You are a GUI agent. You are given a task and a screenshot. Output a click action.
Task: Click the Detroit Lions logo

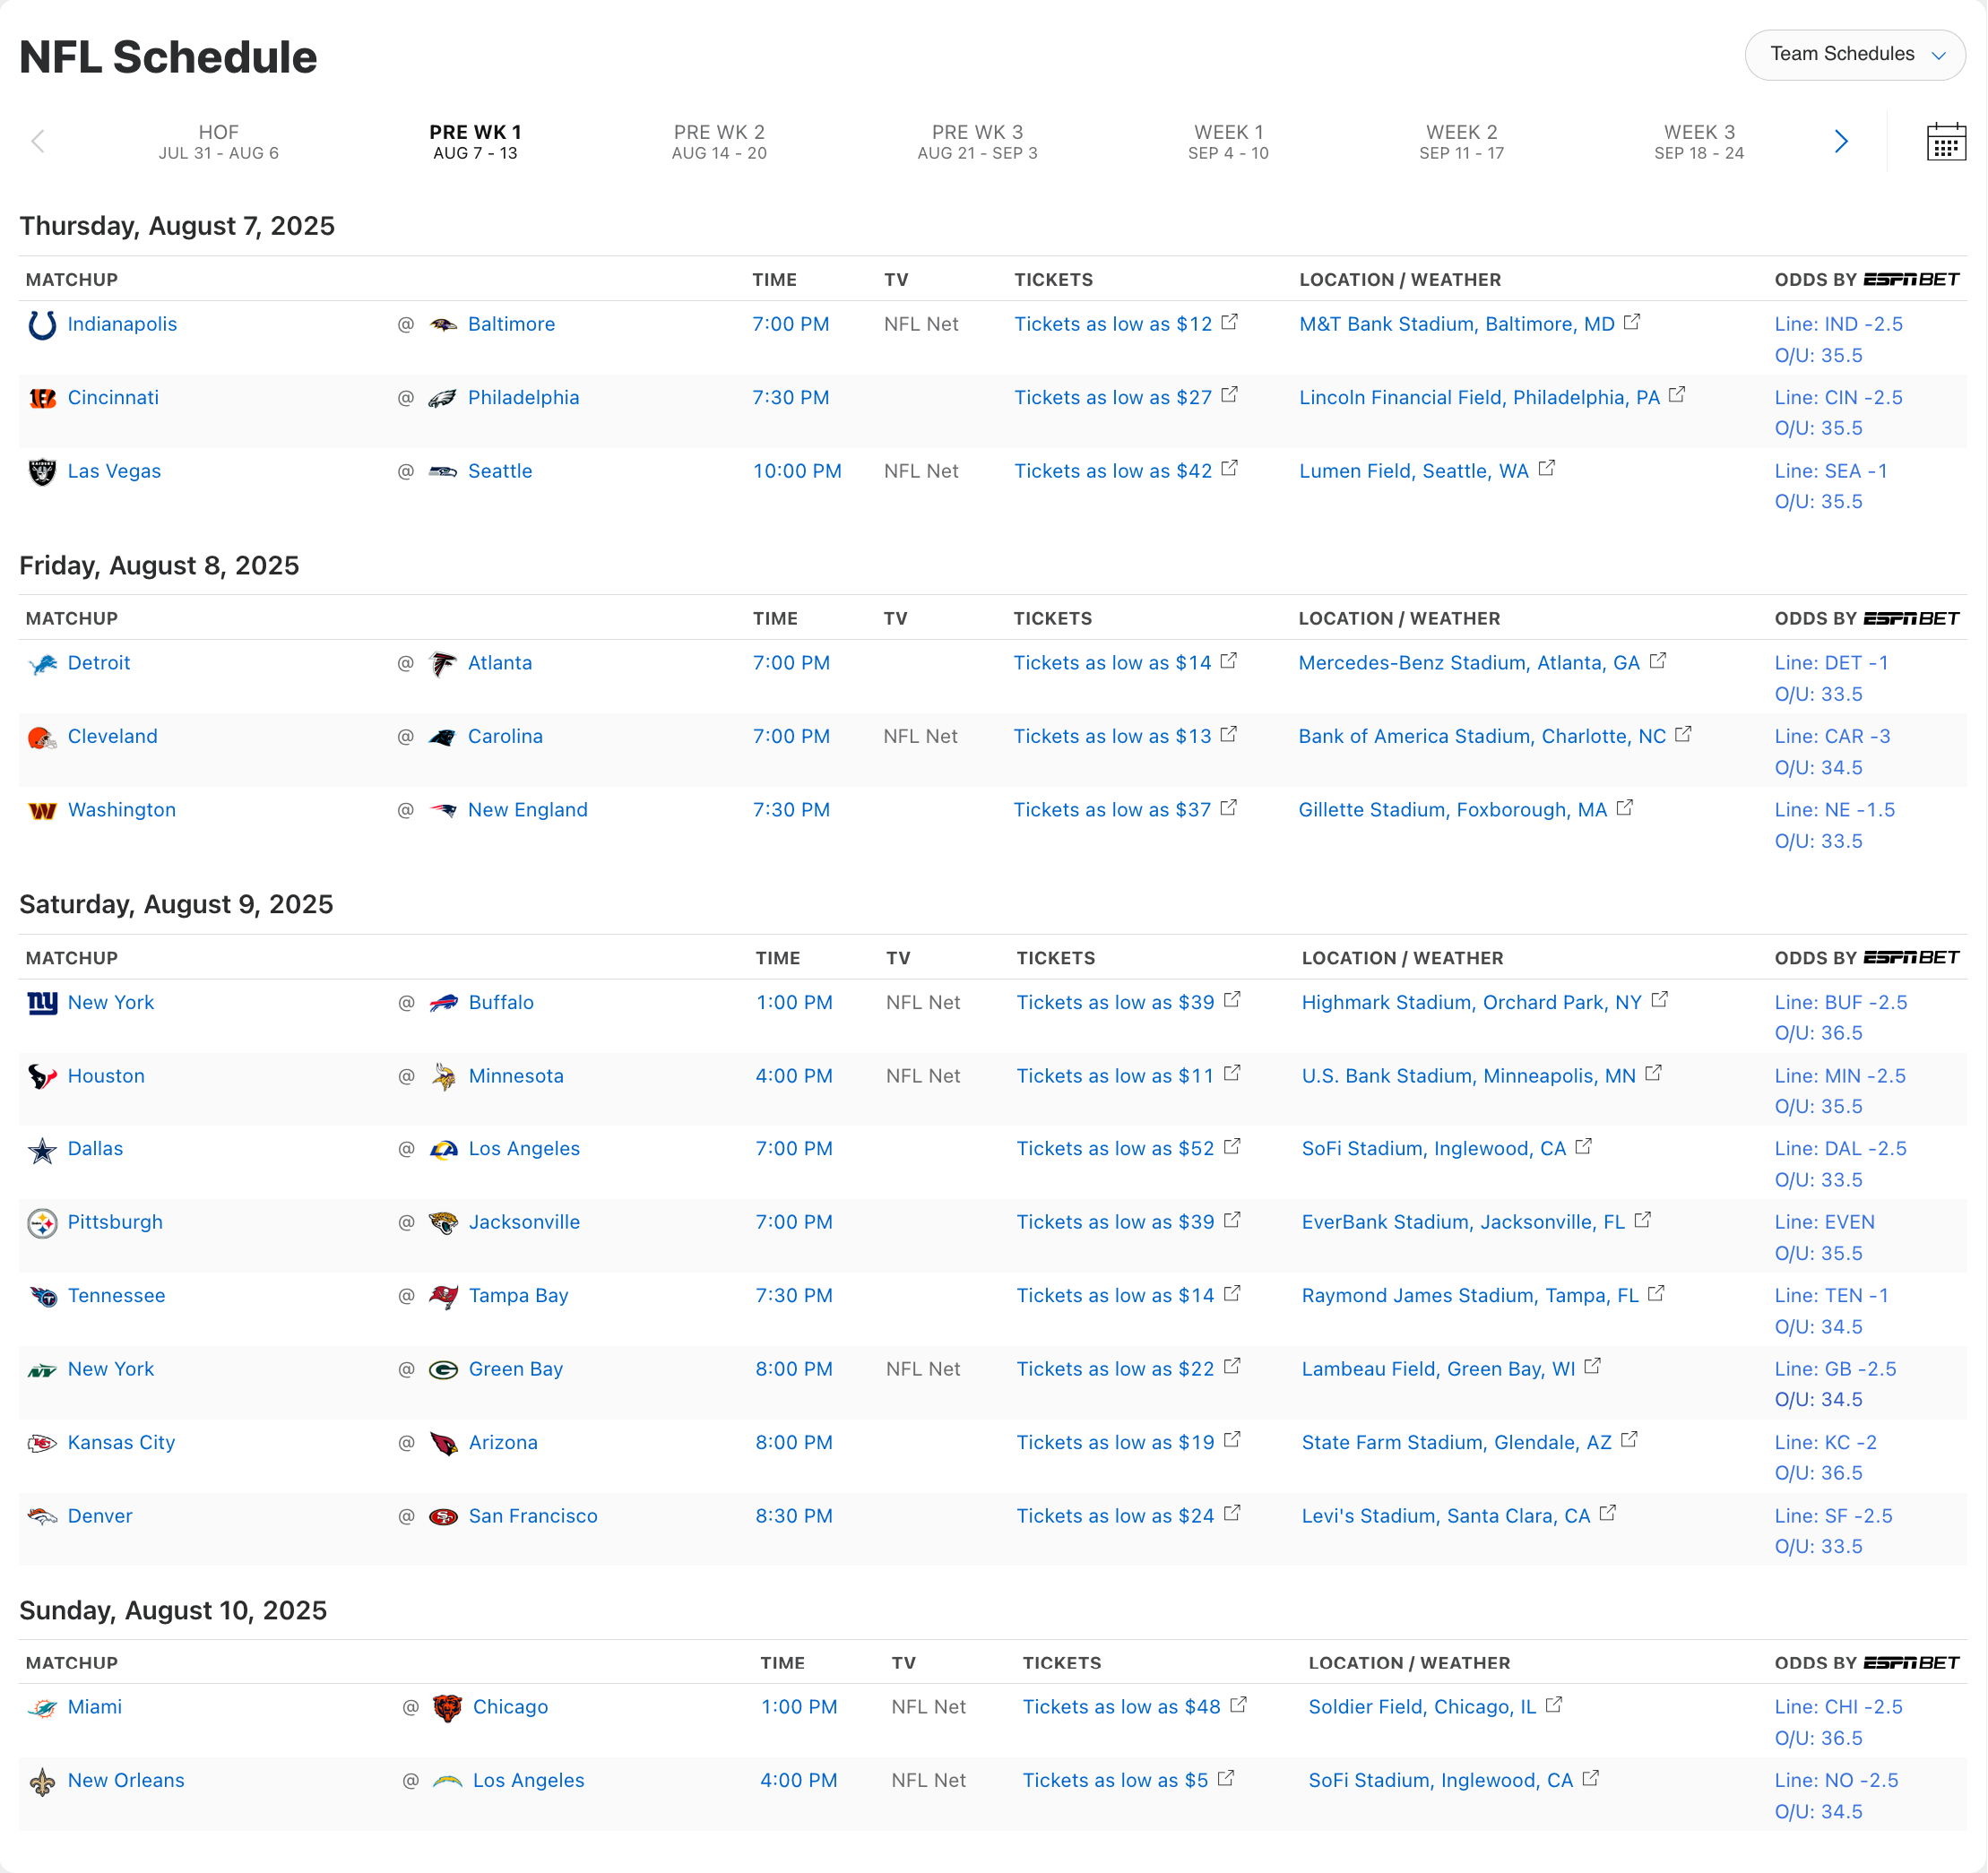pos(42,664)
